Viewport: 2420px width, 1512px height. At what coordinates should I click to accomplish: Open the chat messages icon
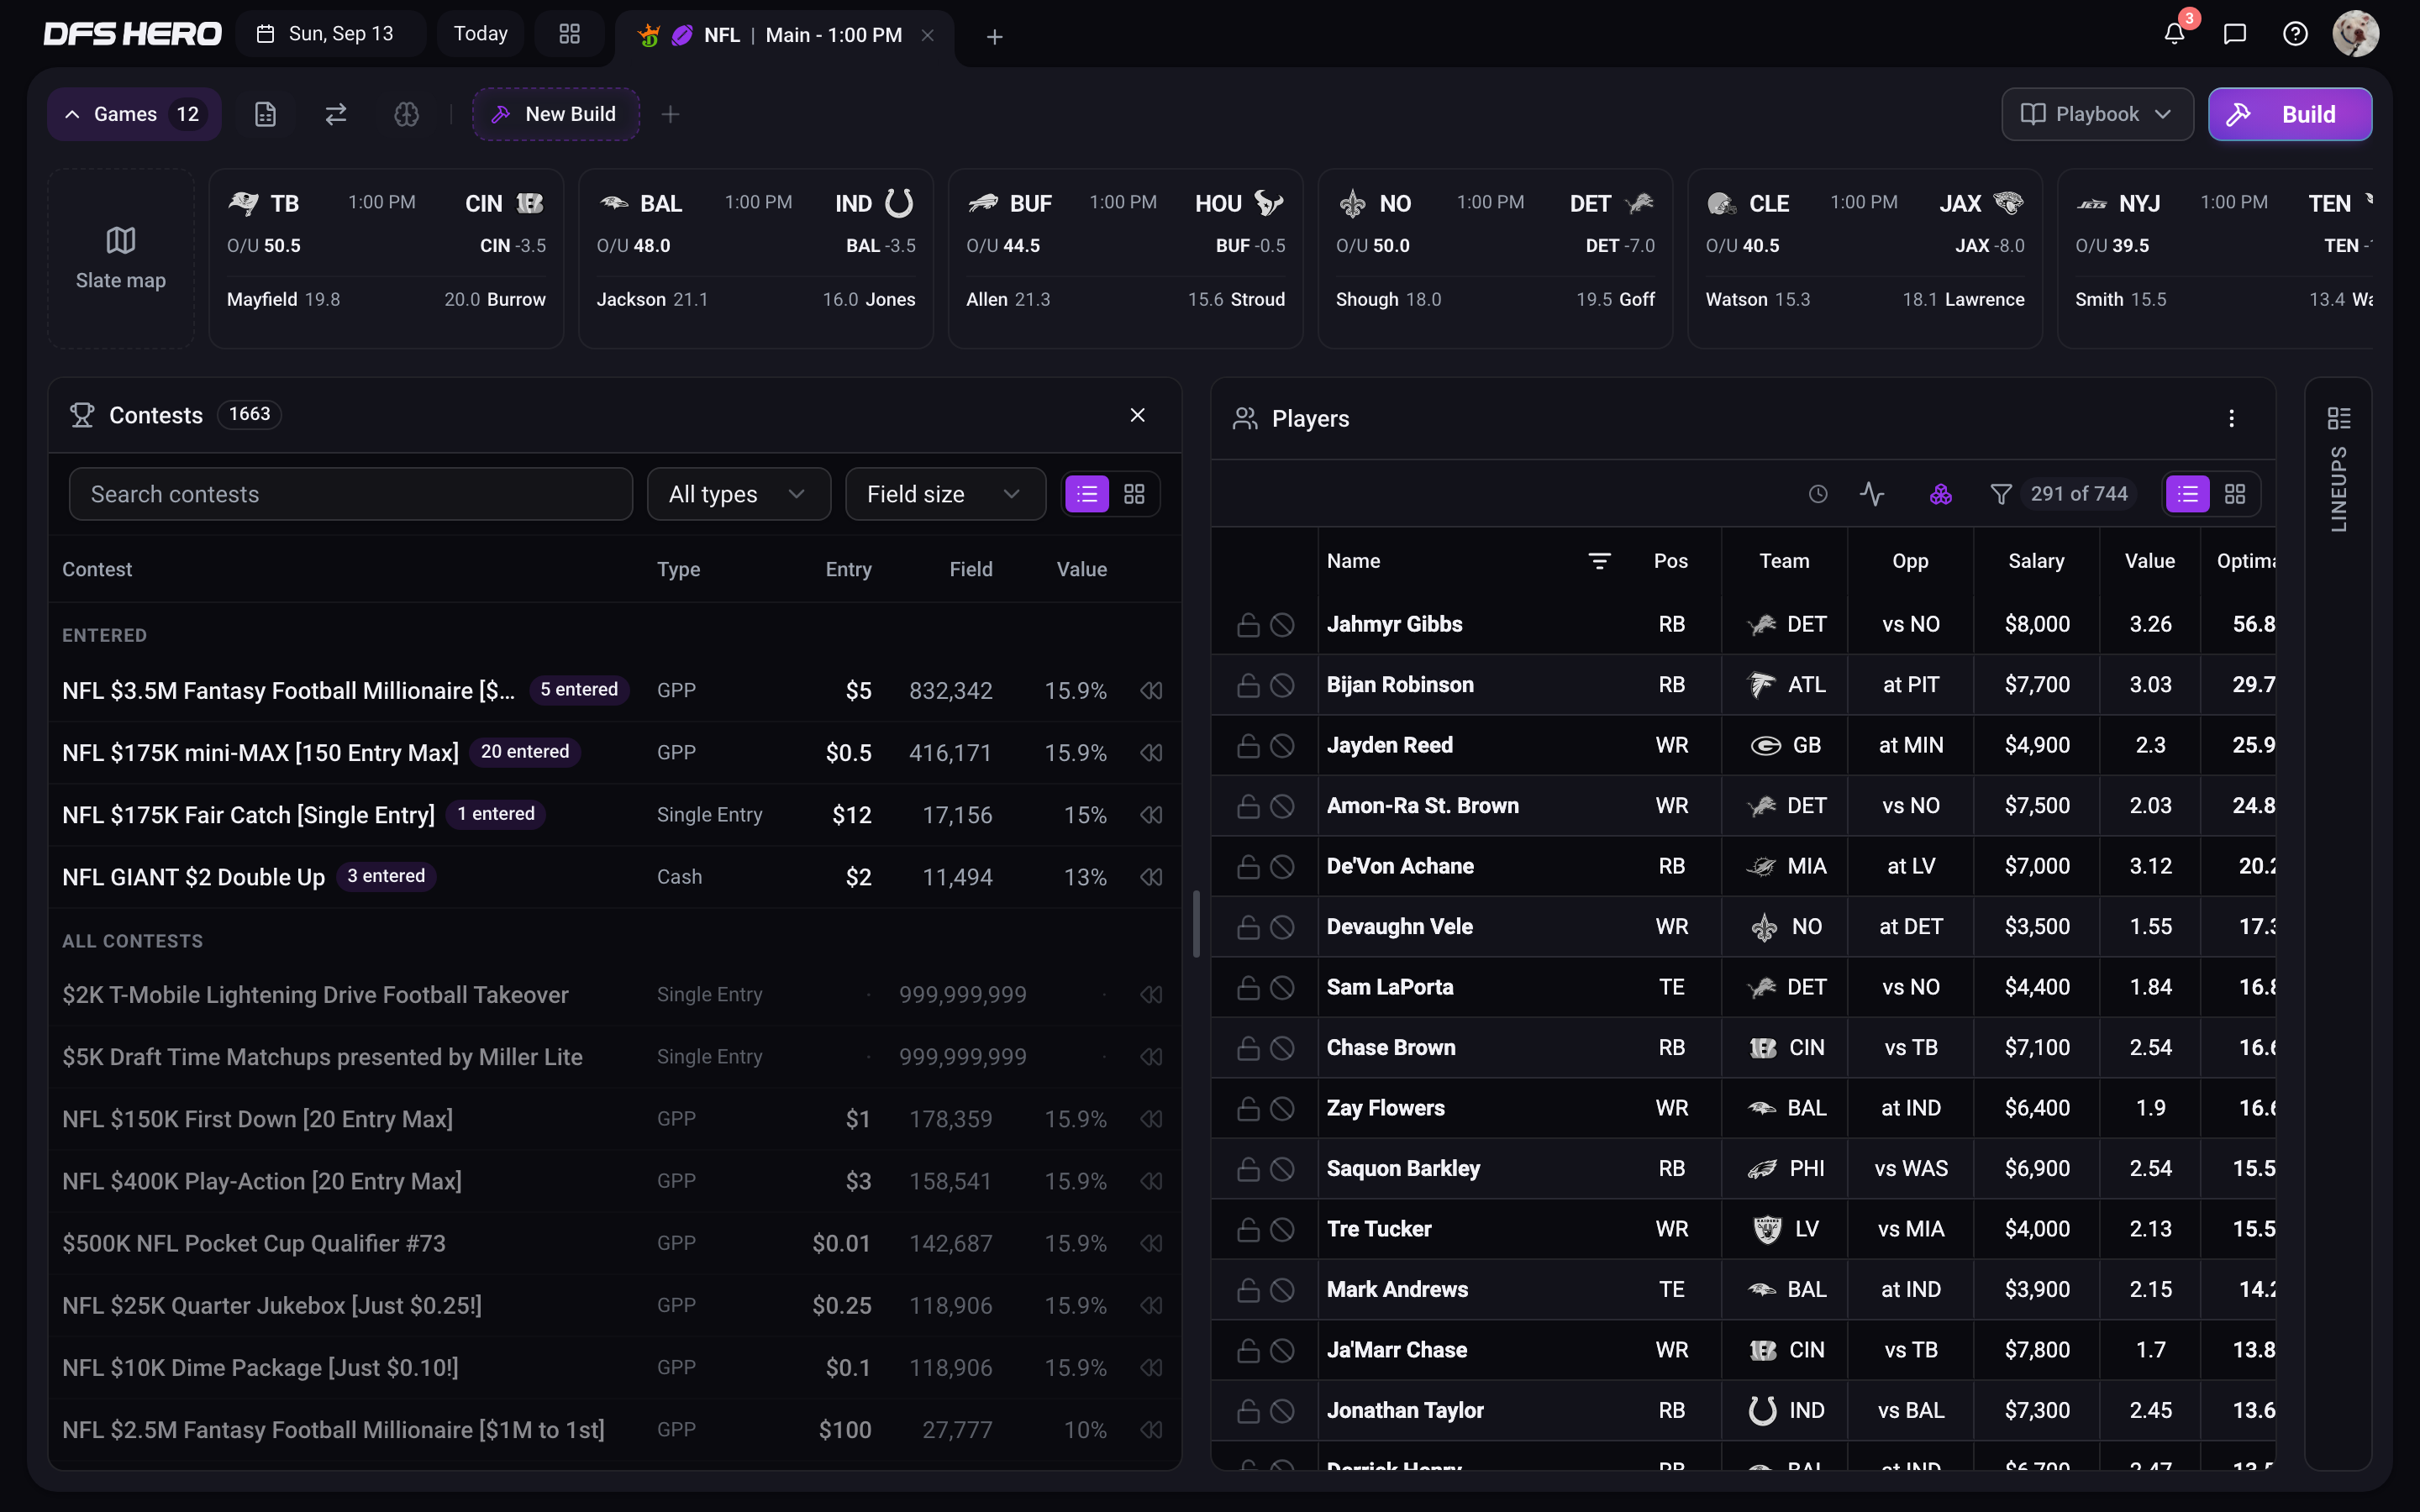click(2235, 34)
